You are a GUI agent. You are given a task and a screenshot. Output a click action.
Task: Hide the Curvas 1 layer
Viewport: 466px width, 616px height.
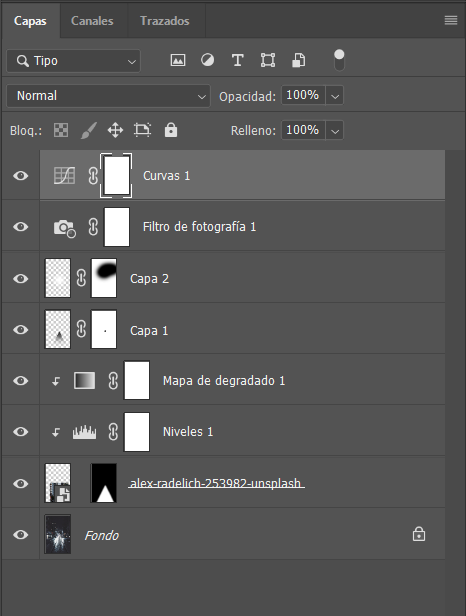(x=20, y=176)
